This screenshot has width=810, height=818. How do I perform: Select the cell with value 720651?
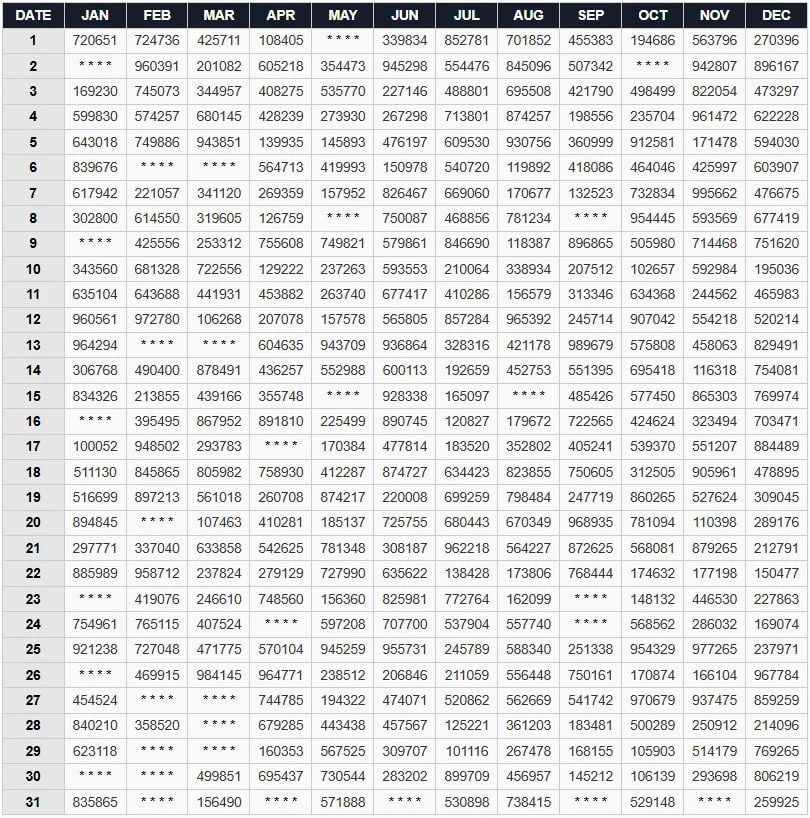[x=95, y=40]
